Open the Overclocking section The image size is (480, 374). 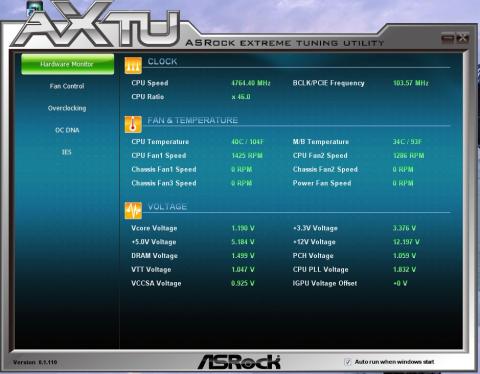pos(67,108)
